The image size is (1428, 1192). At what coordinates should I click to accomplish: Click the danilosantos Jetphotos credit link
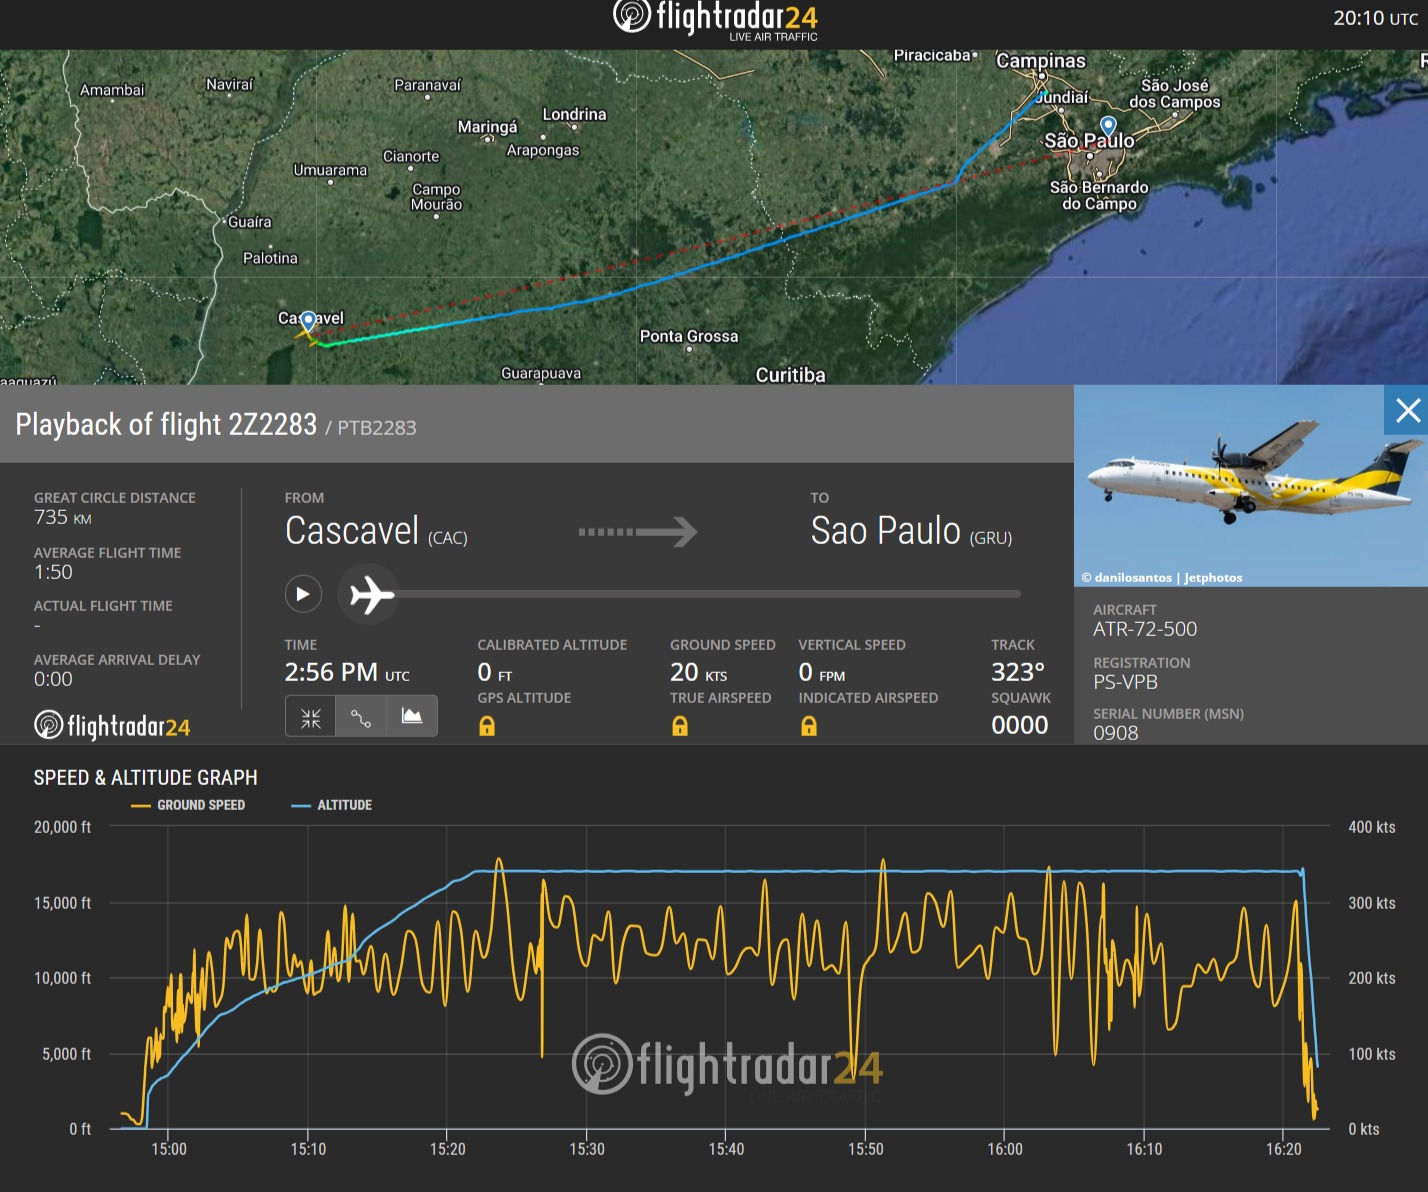[x=1162, y=577]
